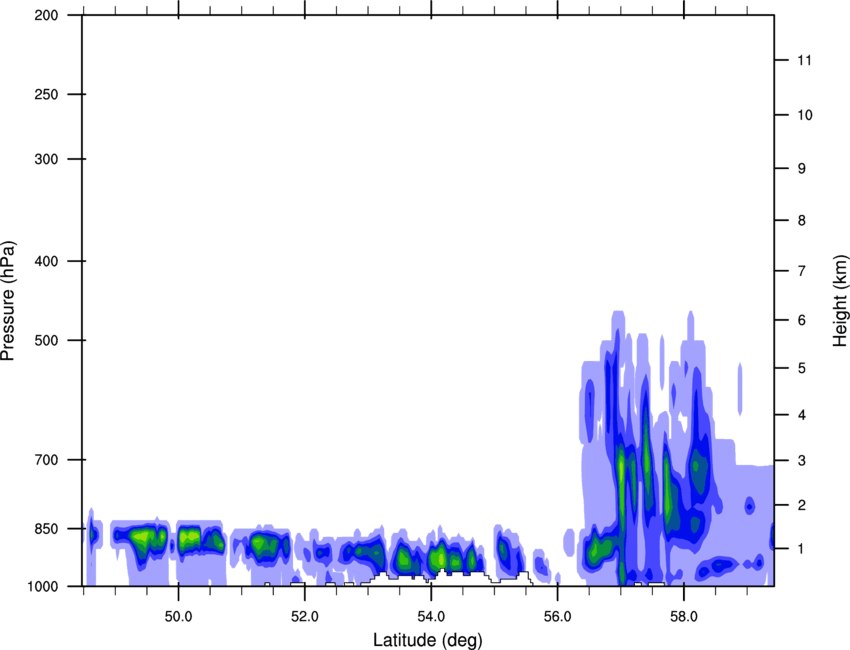
Task: Pick the 7 km height label
Action: [x=801, y=270]
